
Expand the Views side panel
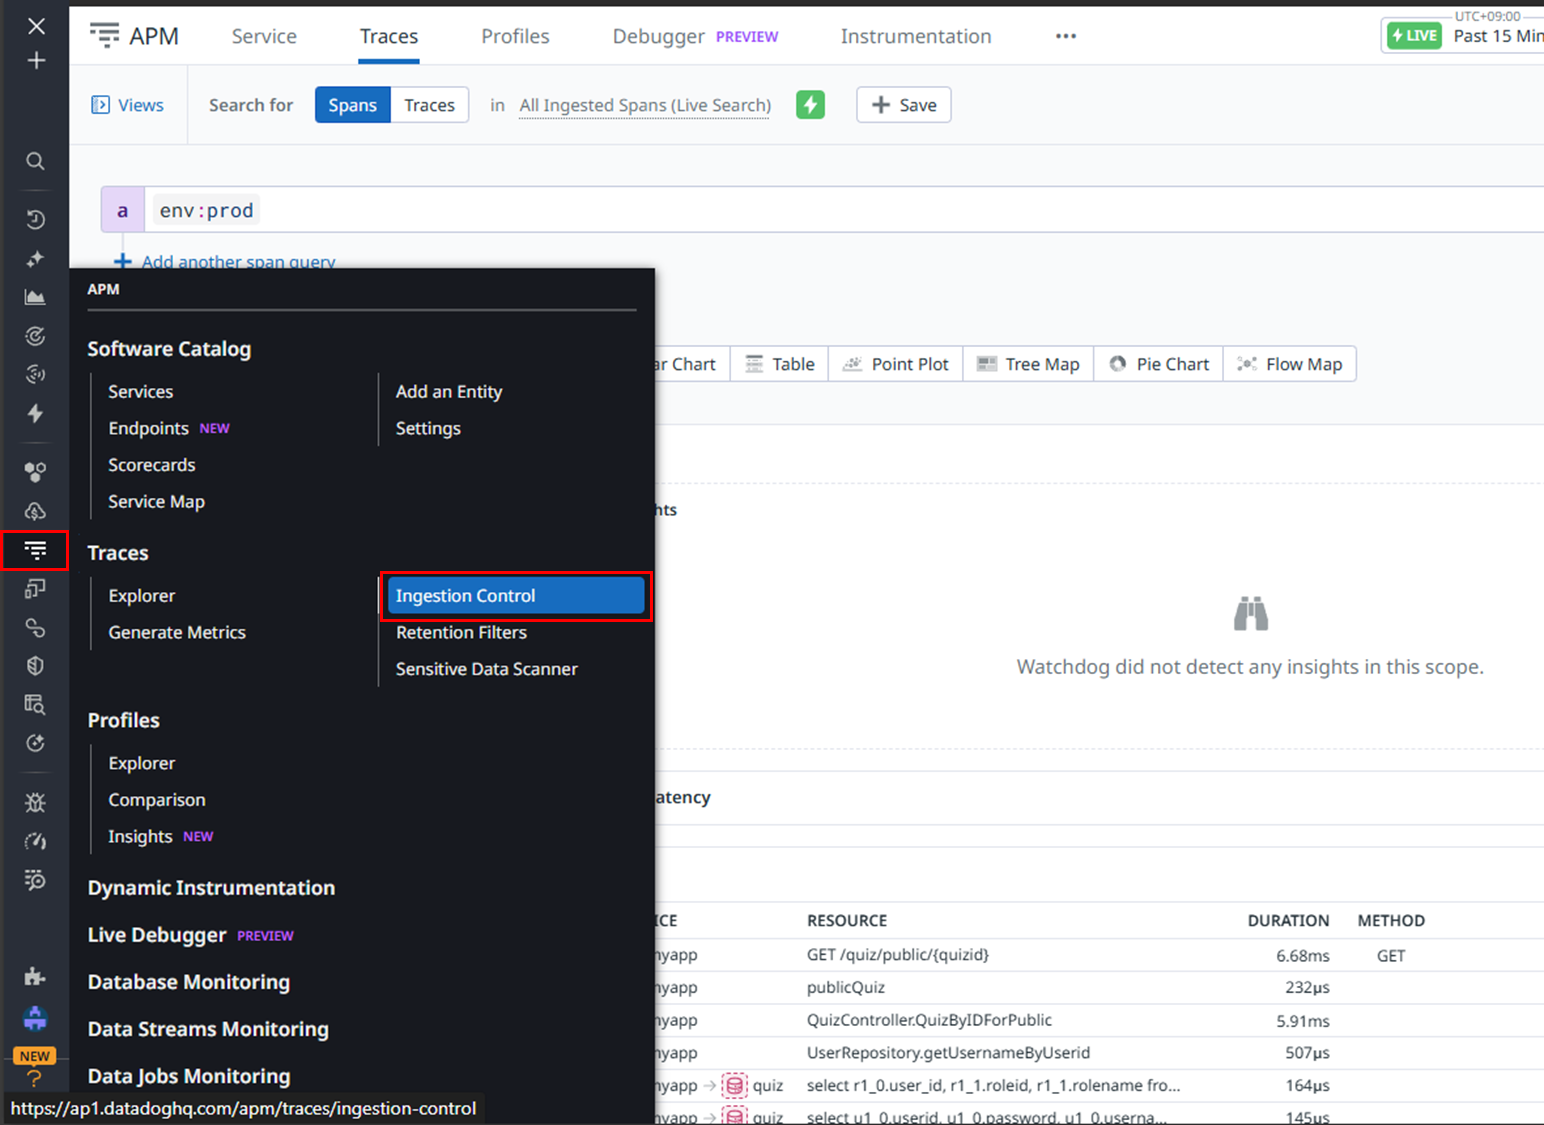point(127,105)
